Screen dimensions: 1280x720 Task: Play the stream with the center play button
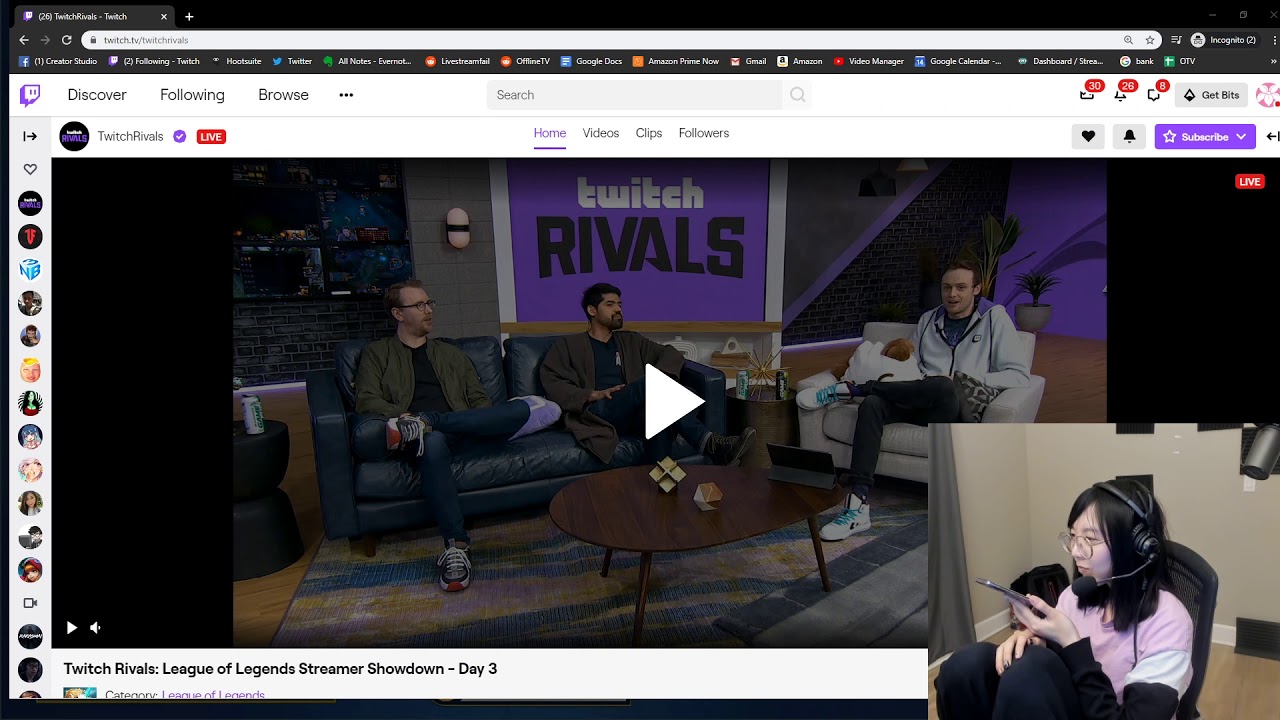pos(673,402)
